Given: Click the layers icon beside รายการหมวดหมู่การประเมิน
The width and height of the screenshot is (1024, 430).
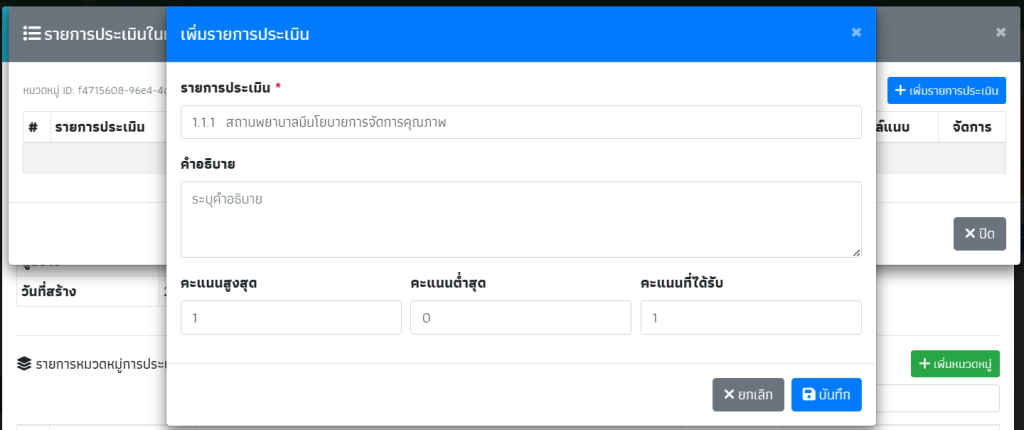Looking at the screenshot, I should [24, 364].
